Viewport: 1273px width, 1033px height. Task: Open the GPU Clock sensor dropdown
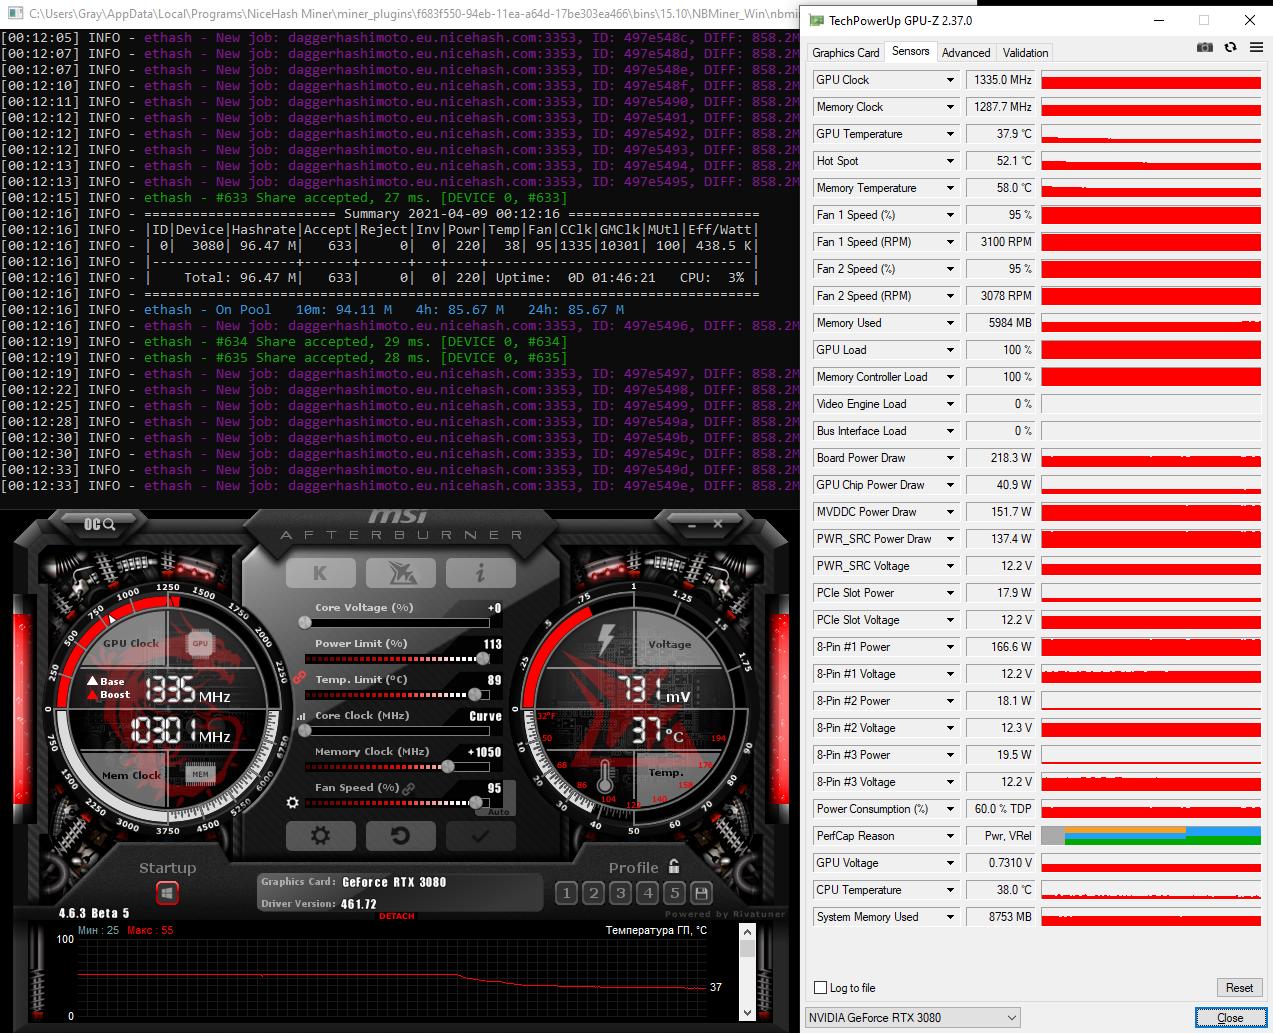[x=950, y=80]
